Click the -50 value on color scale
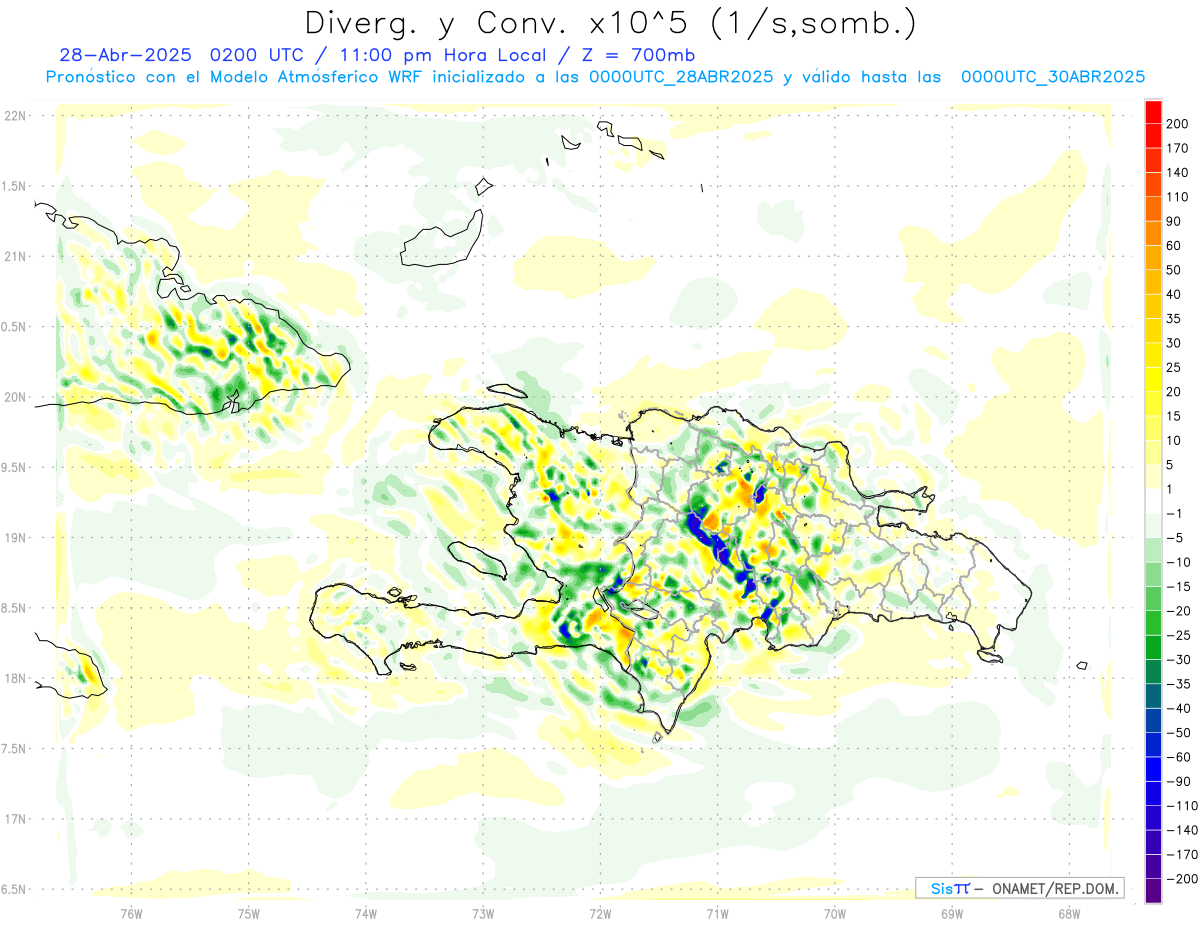Screen dimensions: 1200x927 point(1177,733)
